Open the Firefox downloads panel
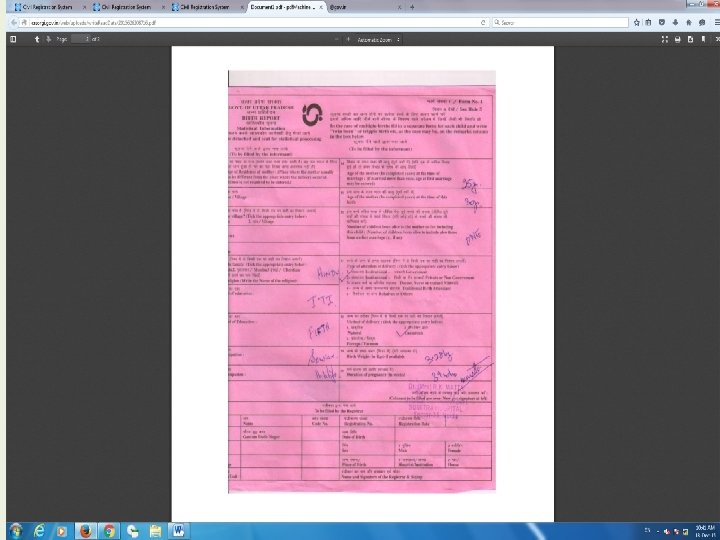Viewport: 720px width, 540px height. click(x=675, y=22)
